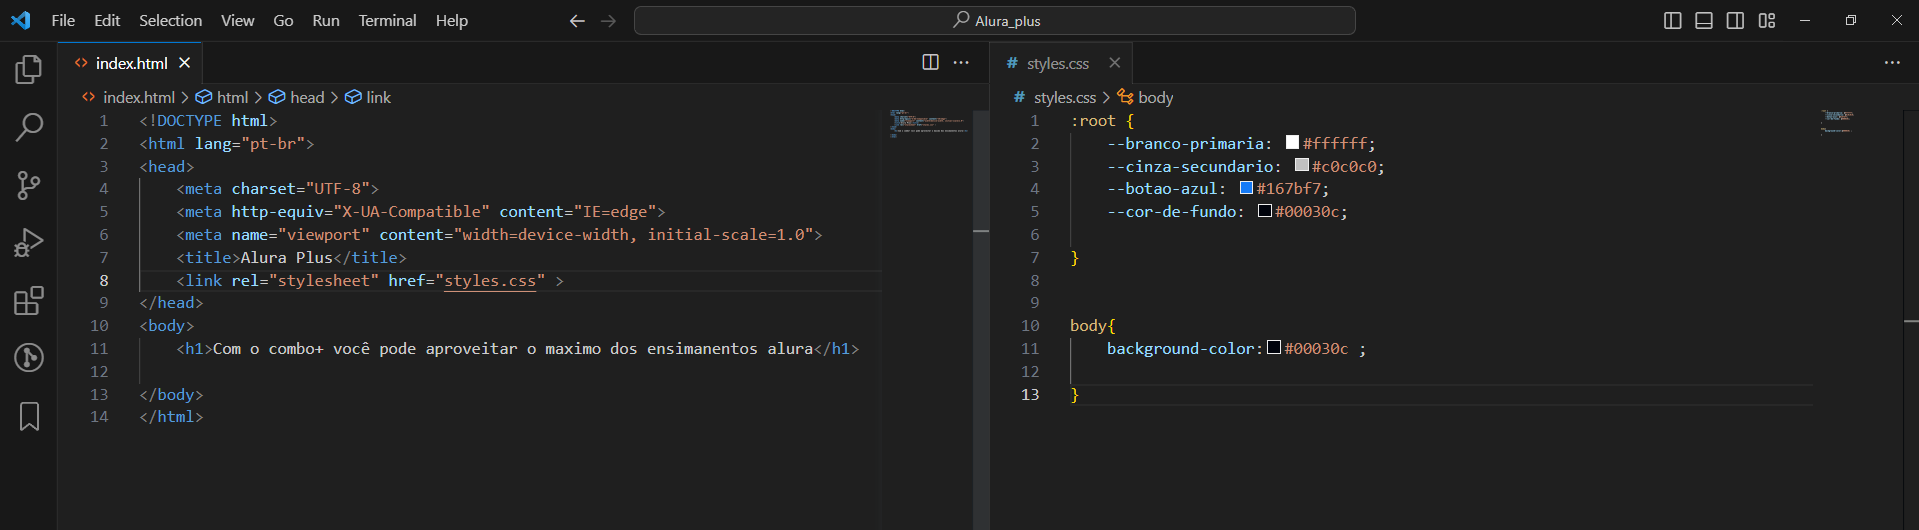
Task: Open color picker for #167bf7 swatch
Action: tap(1246, 187)
